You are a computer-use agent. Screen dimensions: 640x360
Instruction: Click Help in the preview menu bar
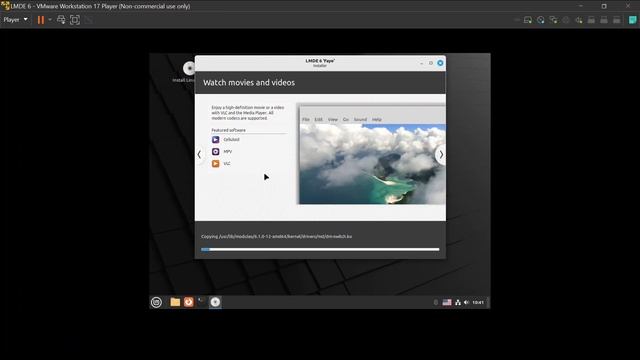click(377, 120)
